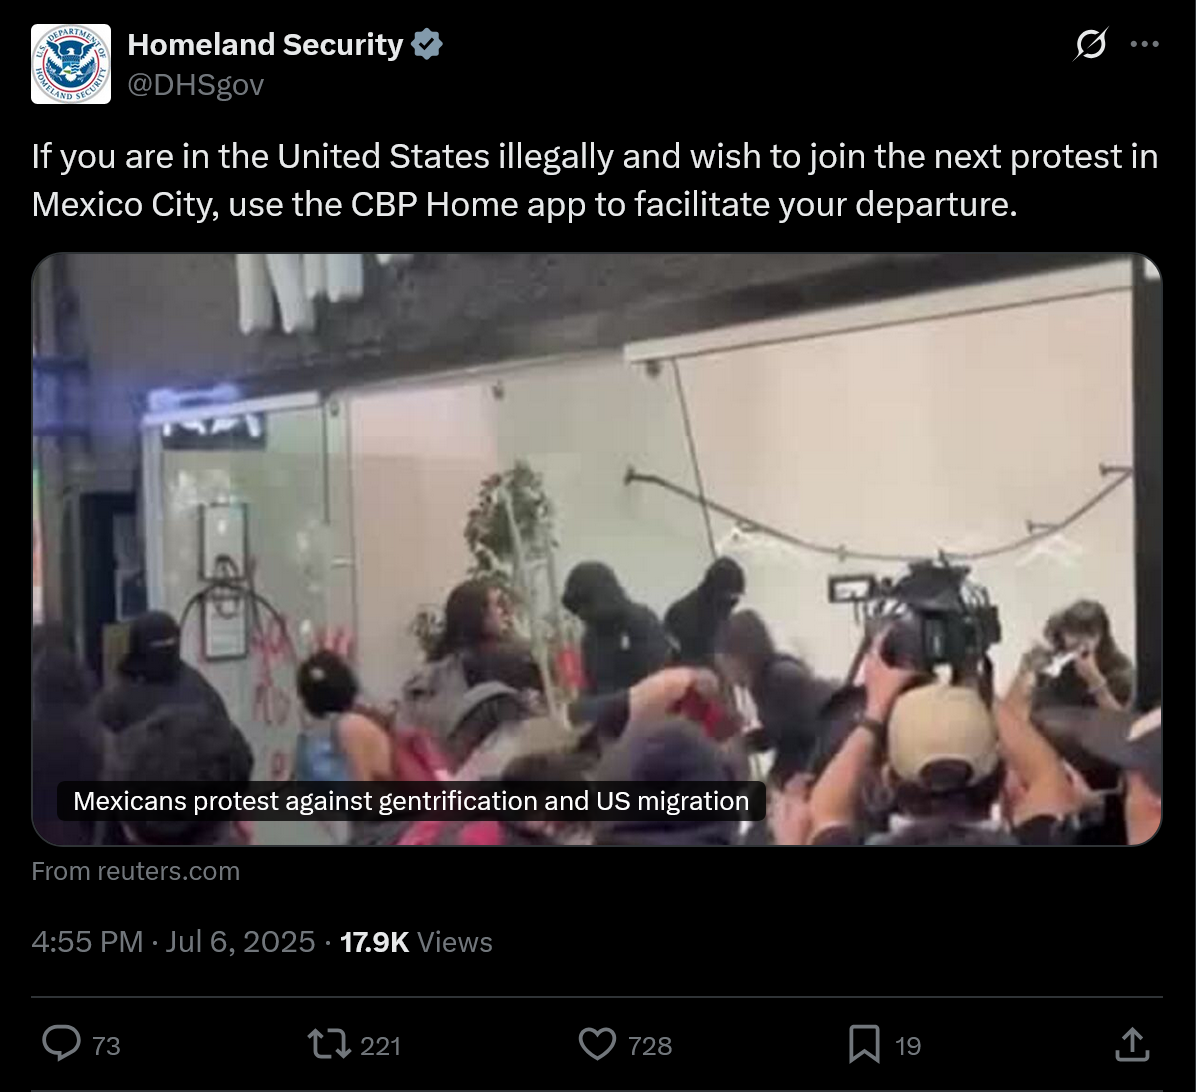Click the video caption about gentrification
The height and width of the screenshot is (1092, 1196).
[411, 801]
